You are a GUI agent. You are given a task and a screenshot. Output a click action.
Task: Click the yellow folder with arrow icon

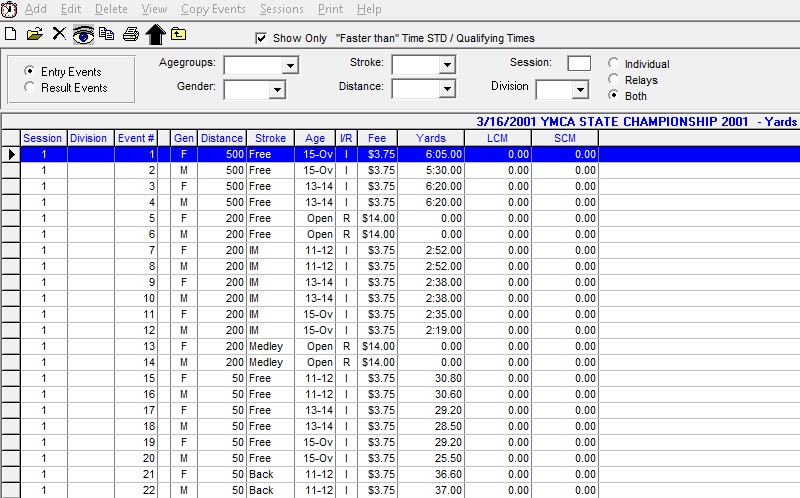[178, 34]
